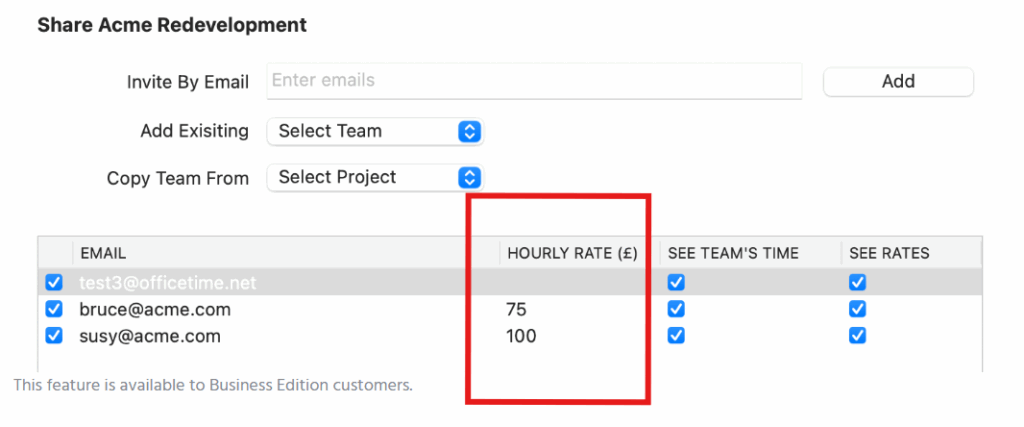Uncheck the row checkbox for susy@acme.com
The width and height of the screenshot is (1024, 427).
pos(54,336)
